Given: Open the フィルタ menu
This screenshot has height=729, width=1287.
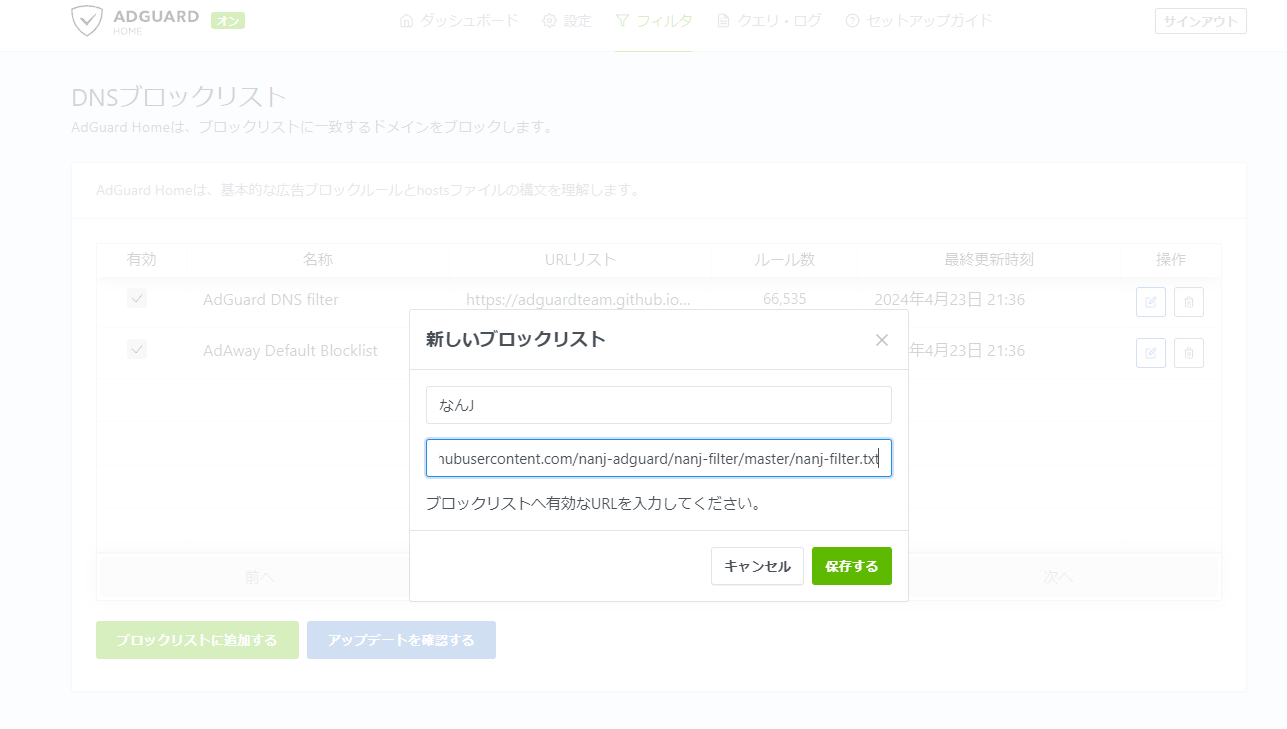Looking at the screenshot, I should pyautogui.click(x=653, y=21).
